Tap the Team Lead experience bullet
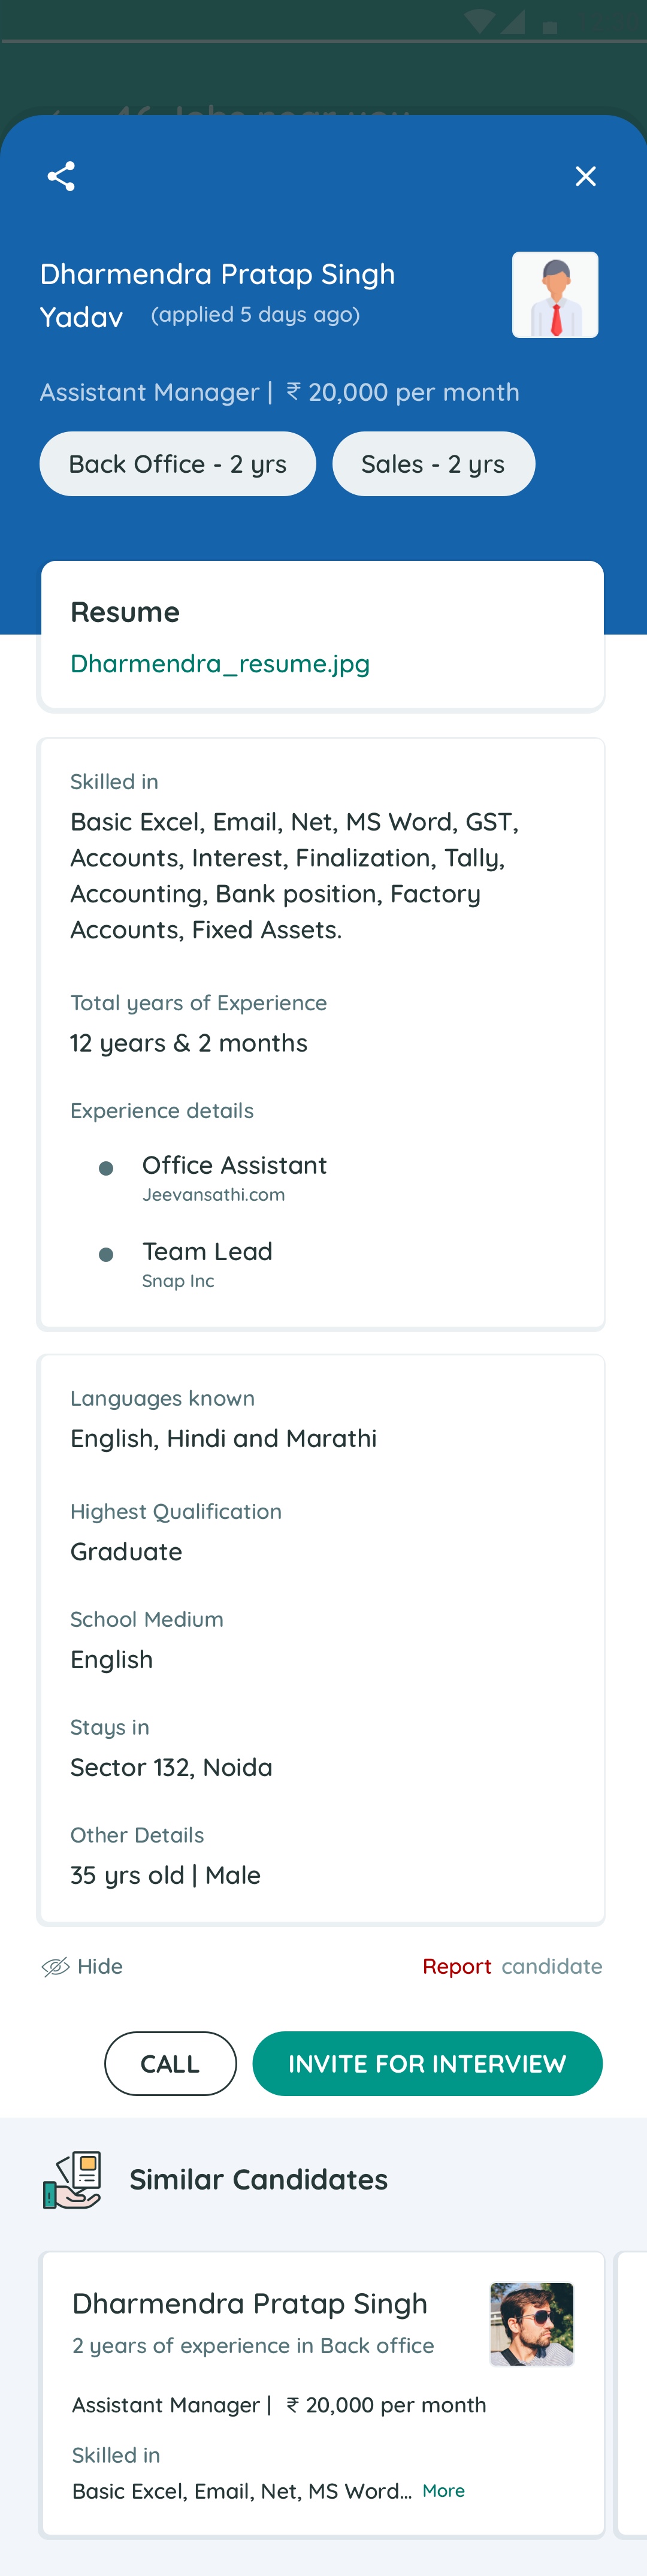647x2576 pixels. [x=106, y=1254]
